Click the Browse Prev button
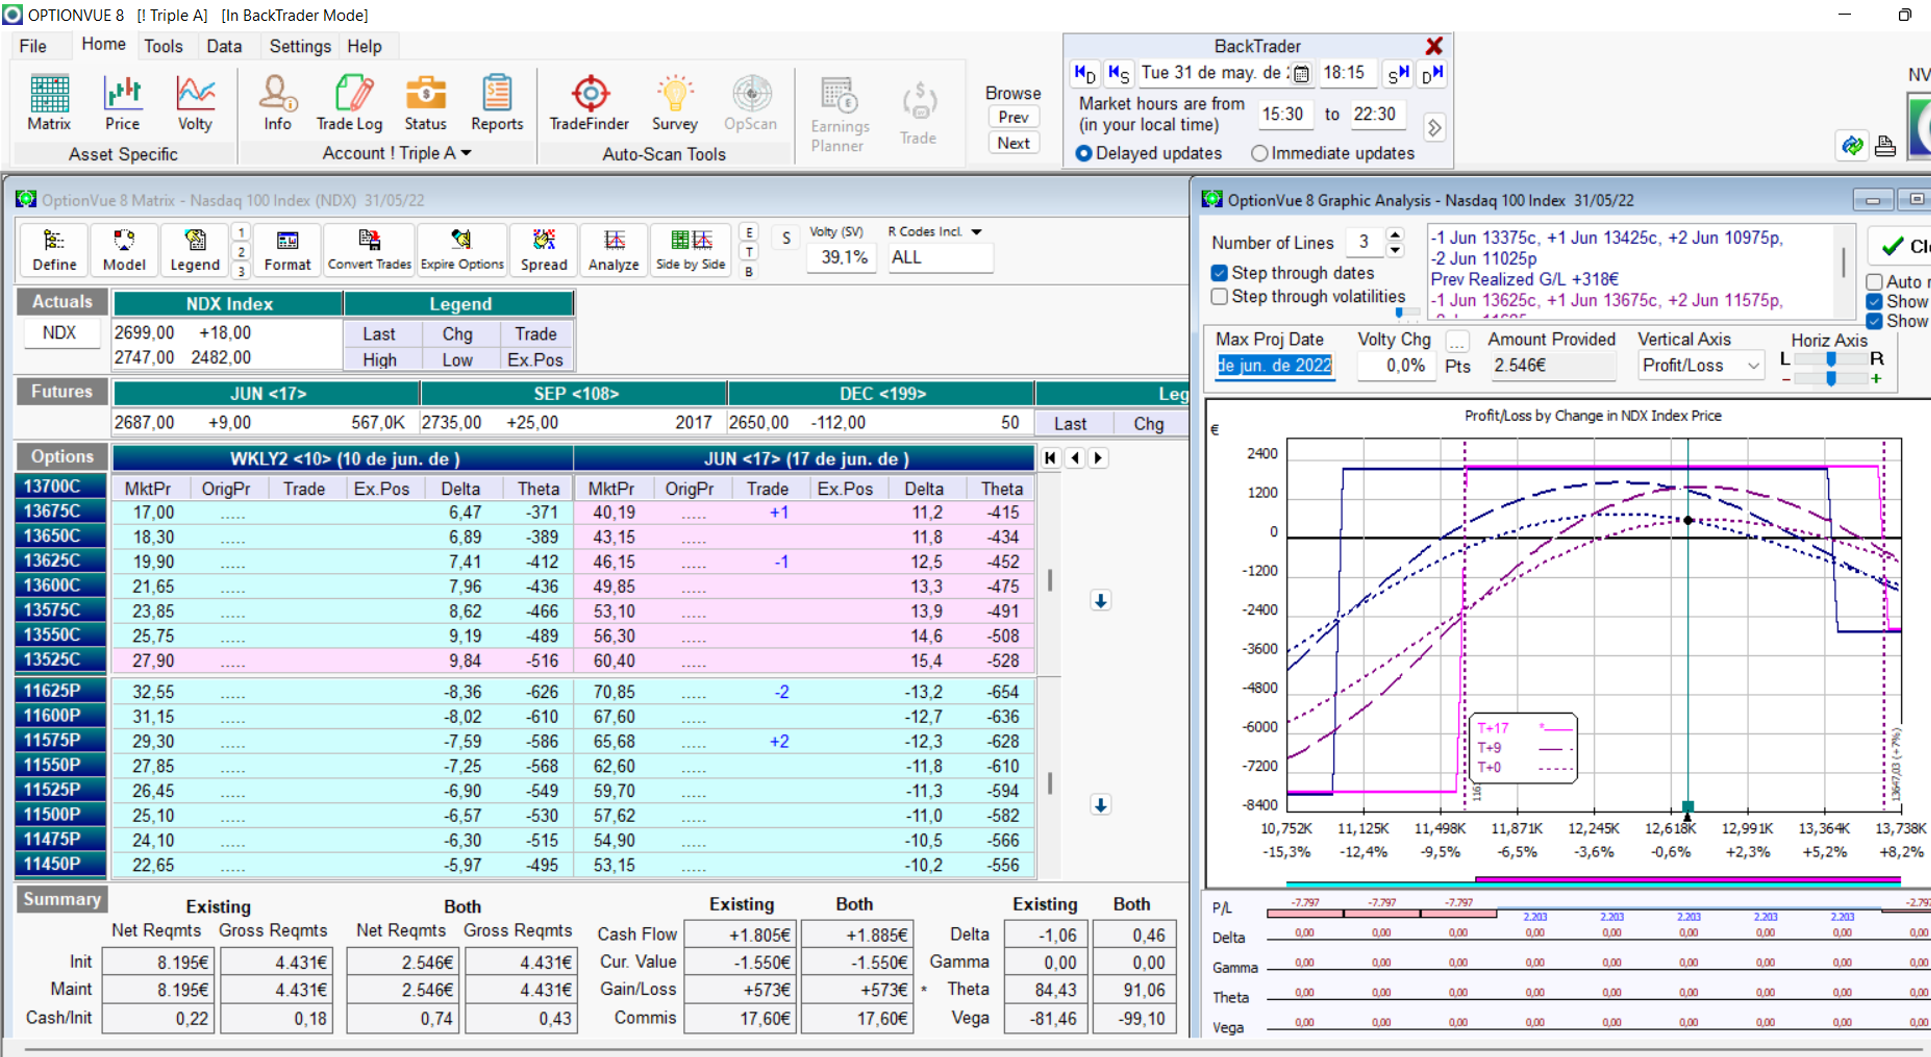This screenshot has width=1931, height=1057. click(x=1013, y=117)
